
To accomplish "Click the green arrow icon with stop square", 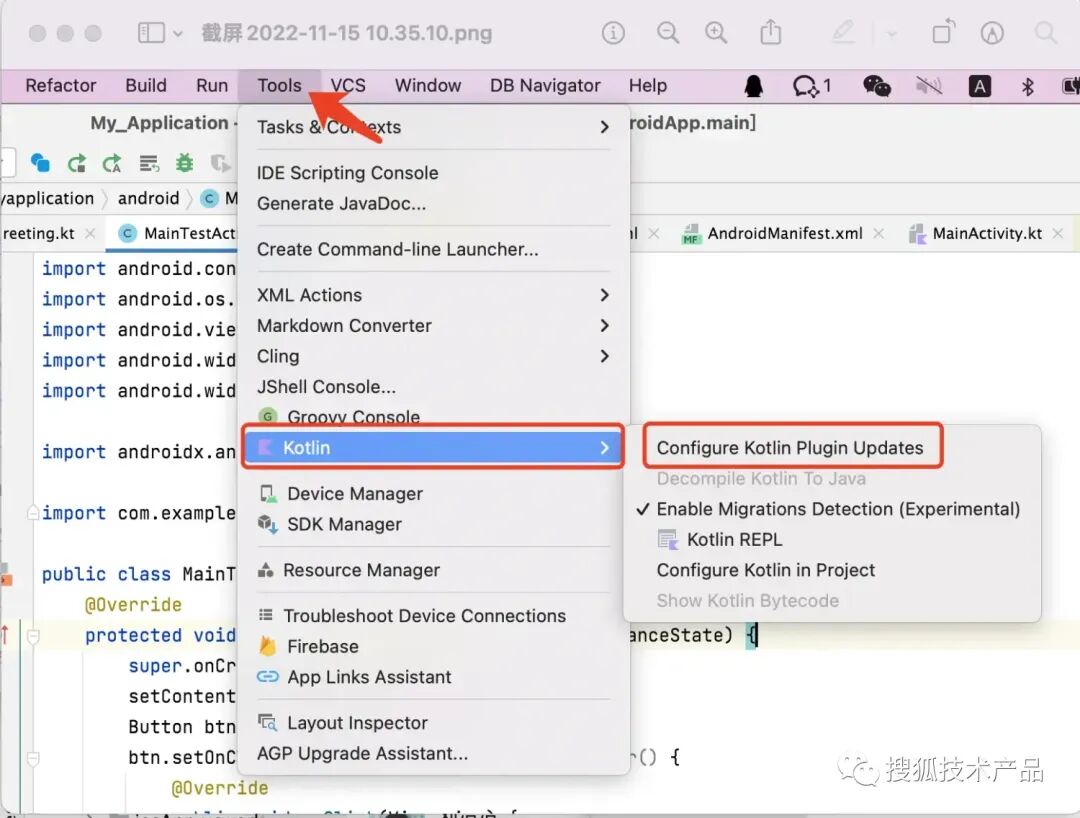I will (x=76, y=163).
